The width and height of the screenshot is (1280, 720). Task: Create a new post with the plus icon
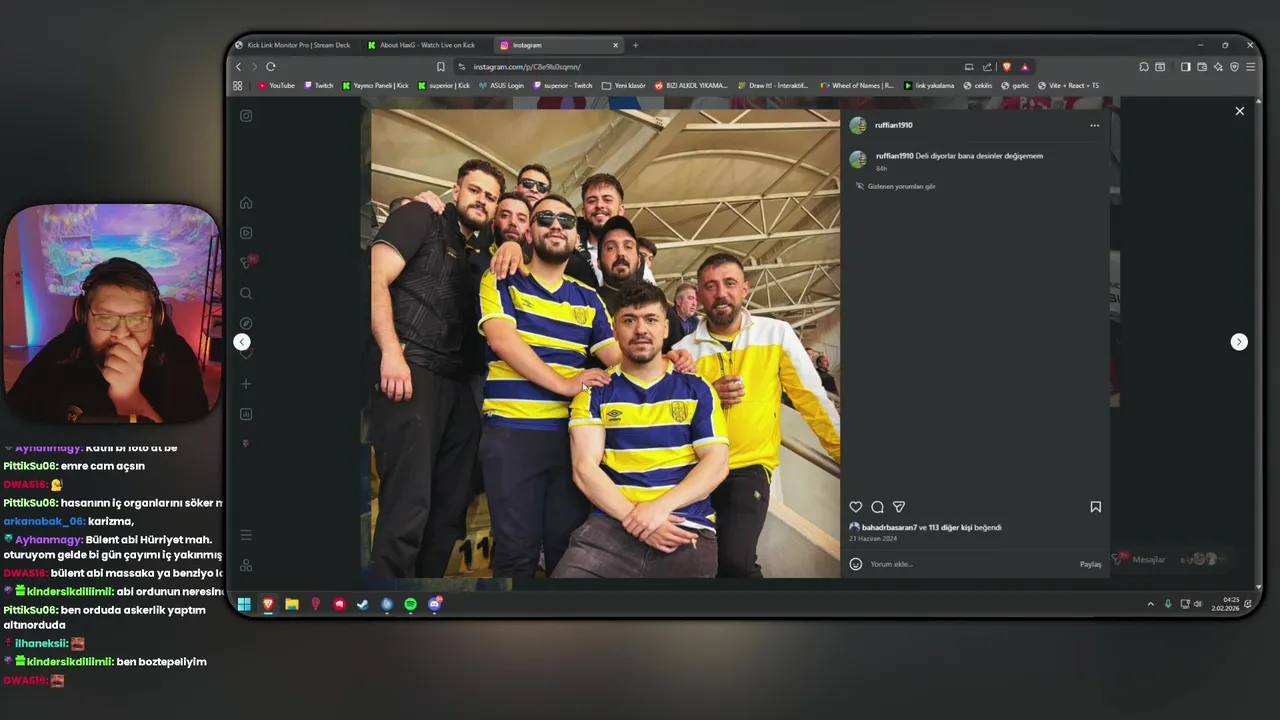click(246, 384)
